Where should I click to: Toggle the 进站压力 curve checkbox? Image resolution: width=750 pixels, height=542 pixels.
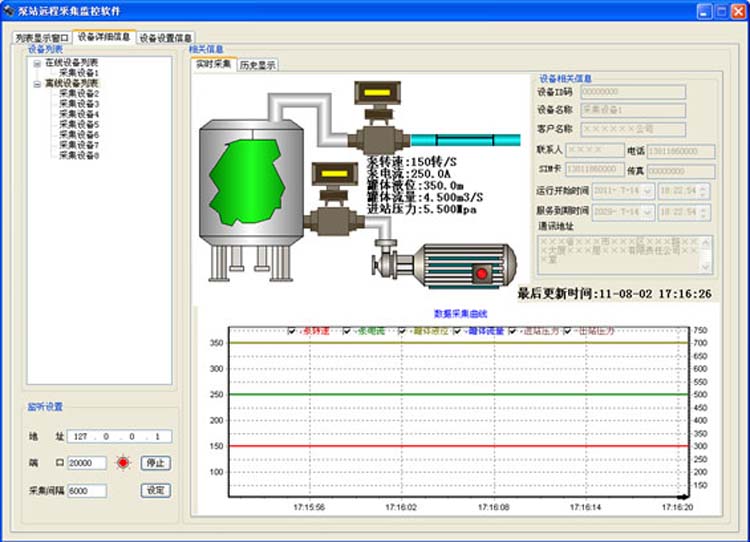pyautogui.click(x=512, y=331)
